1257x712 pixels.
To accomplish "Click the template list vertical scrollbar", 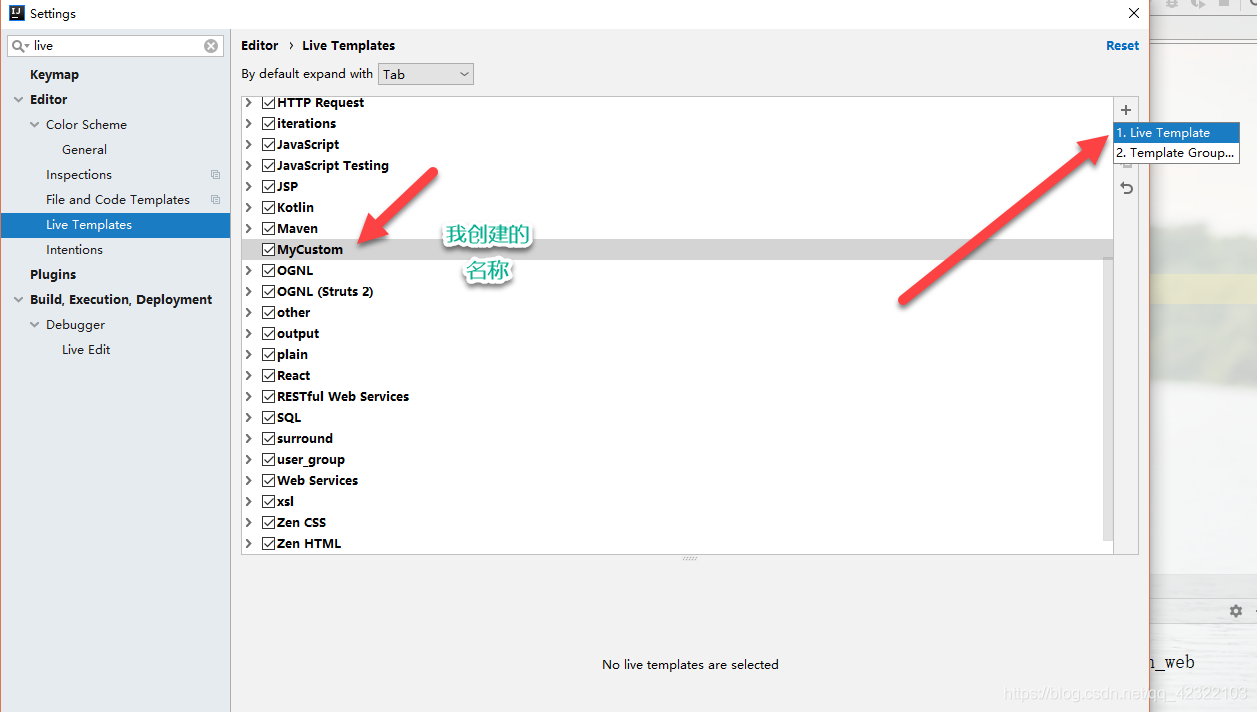I will click(x=1107, y=398).
